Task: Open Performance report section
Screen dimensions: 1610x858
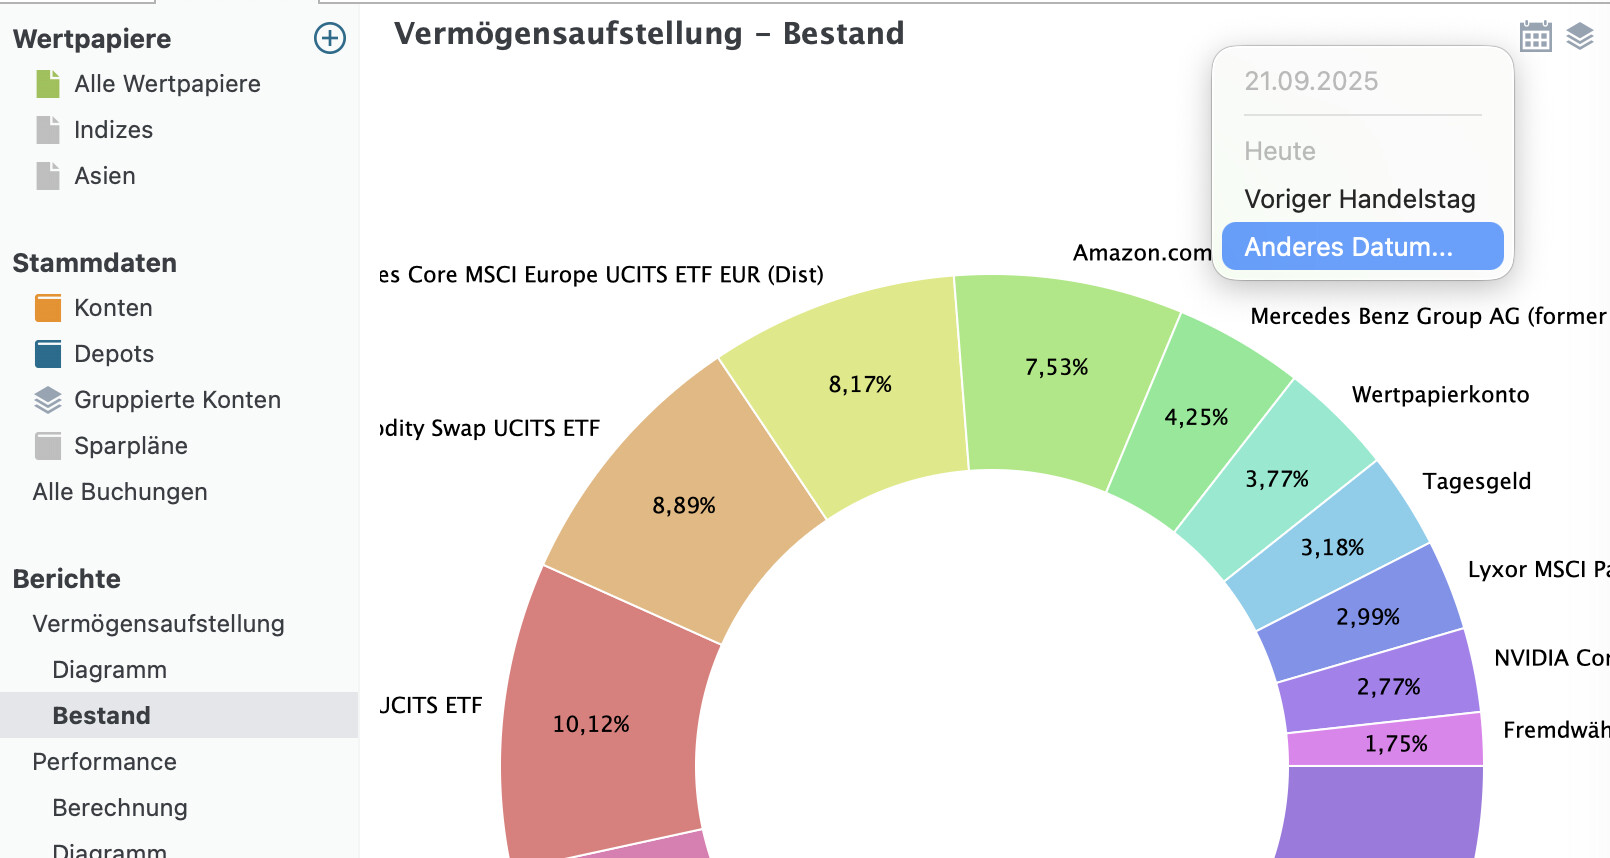Action: (104, 762)
